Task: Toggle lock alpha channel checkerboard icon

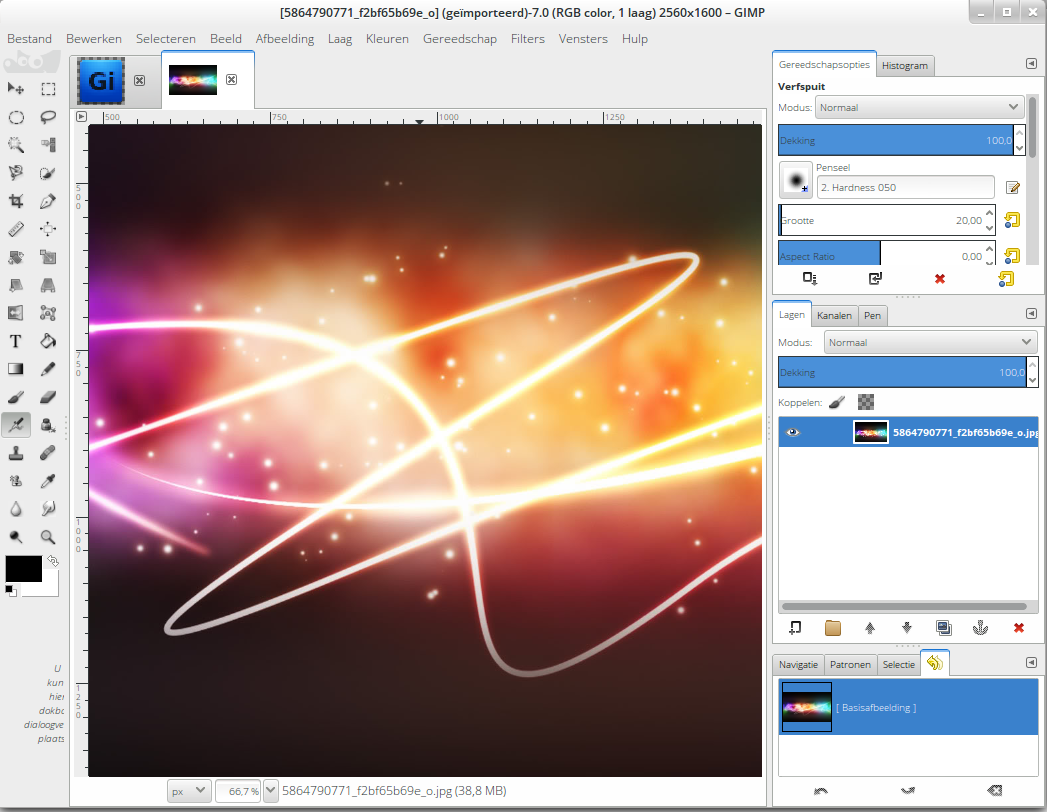Action: (866, 402)
